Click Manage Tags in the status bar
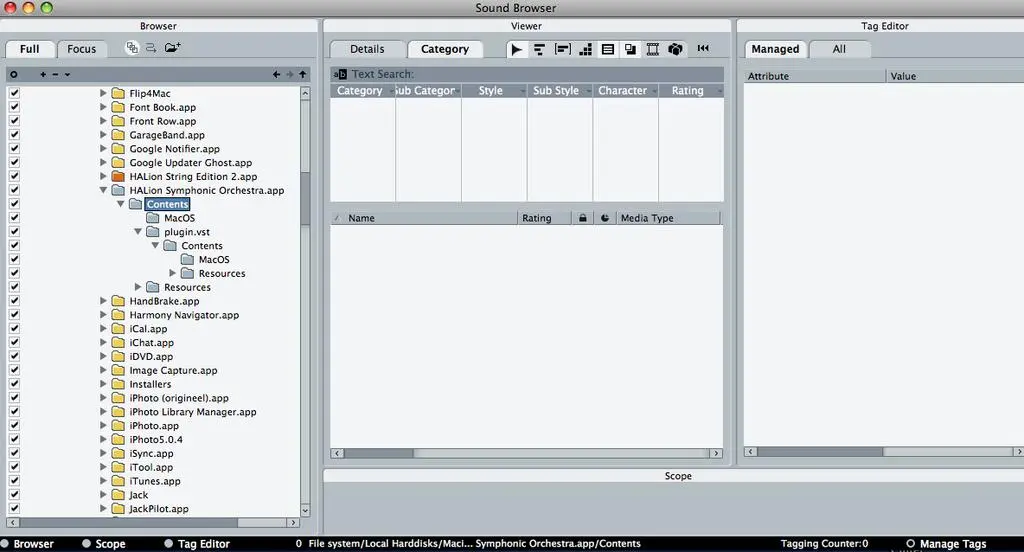 coord(945,544)
